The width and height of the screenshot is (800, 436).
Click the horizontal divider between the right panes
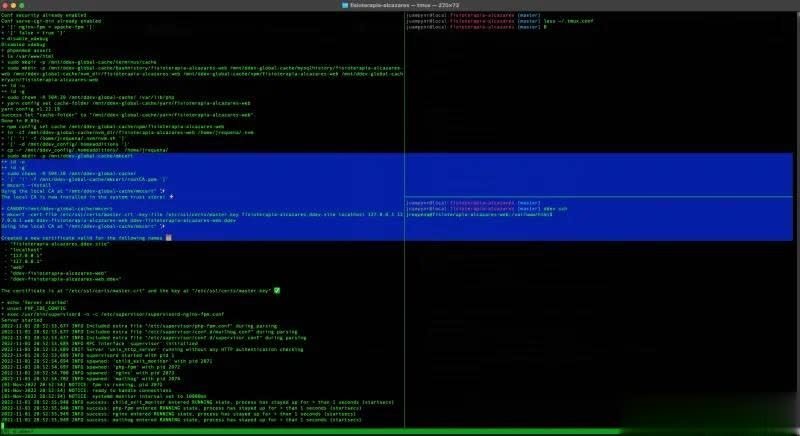pos(600,196)
